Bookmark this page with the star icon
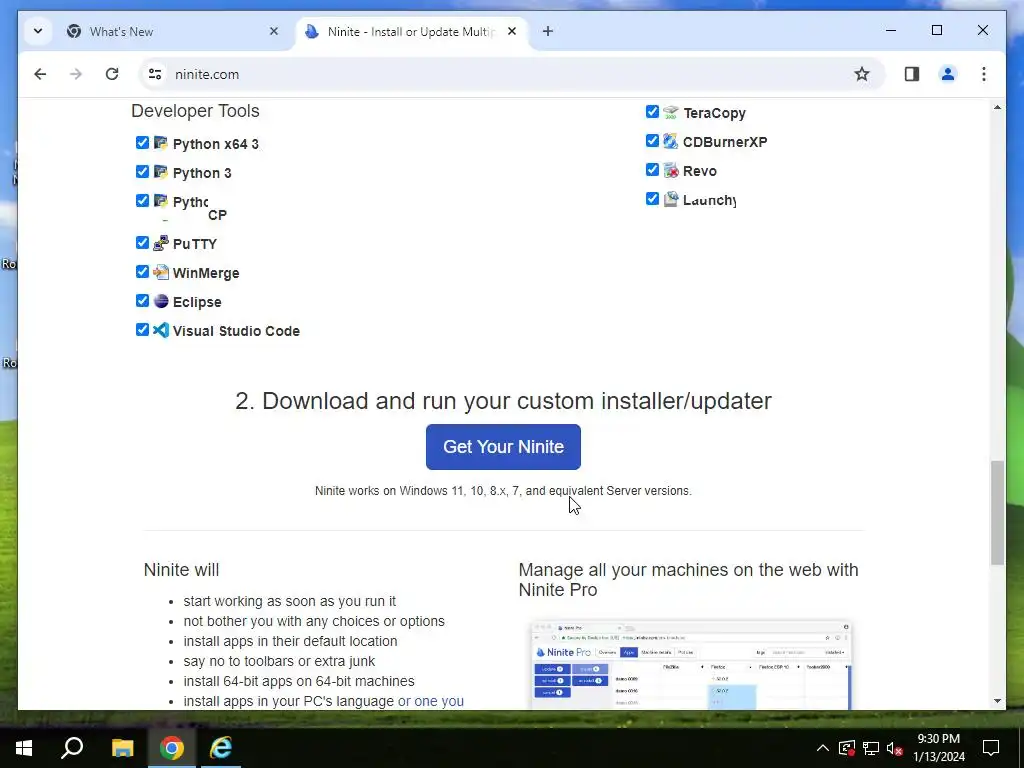Screen dimensions: 1024x768 pyautogui.click(x=862, y=74)
